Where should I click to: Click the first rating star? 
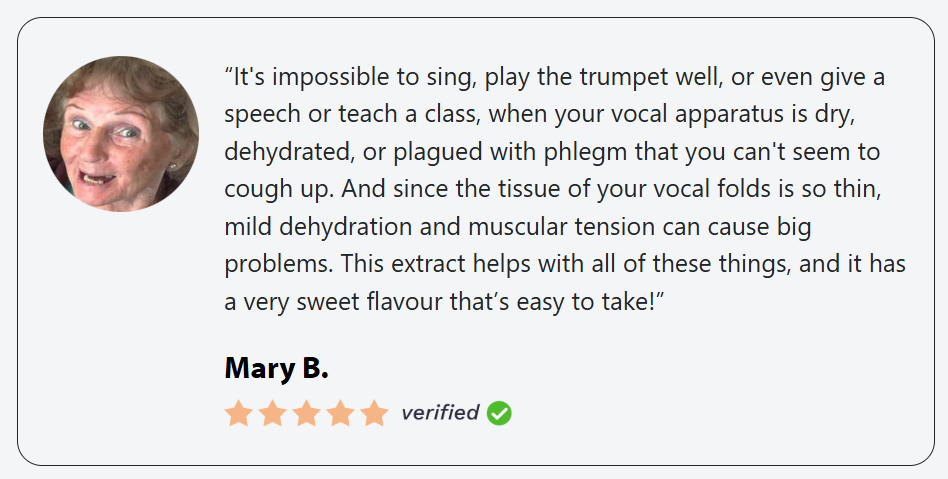coord(238,414)
